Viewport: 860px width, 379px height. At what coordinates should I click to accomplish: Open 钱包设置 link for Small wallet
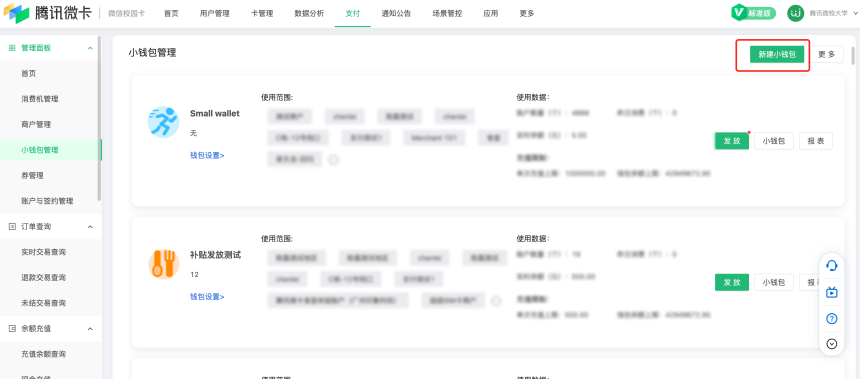(207, 155)
